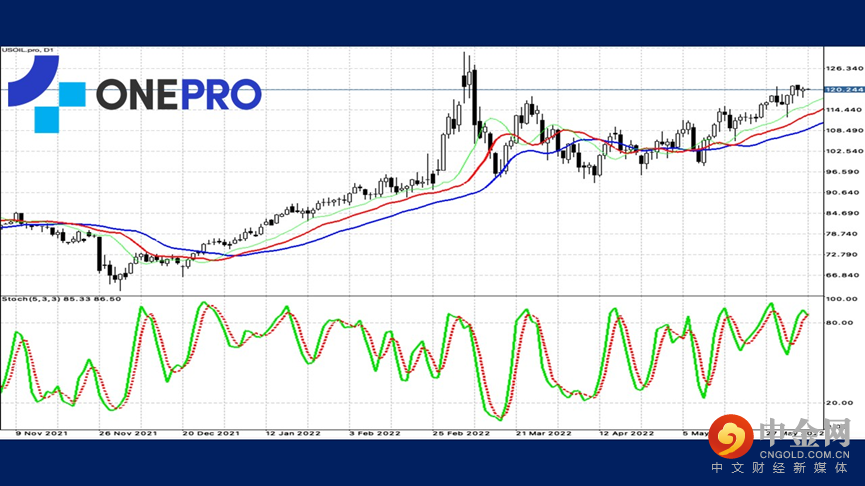Click the ONEPRO logo icon
Image resolution: width=865 pixels, height=486 pixels.
coord(46,94)
